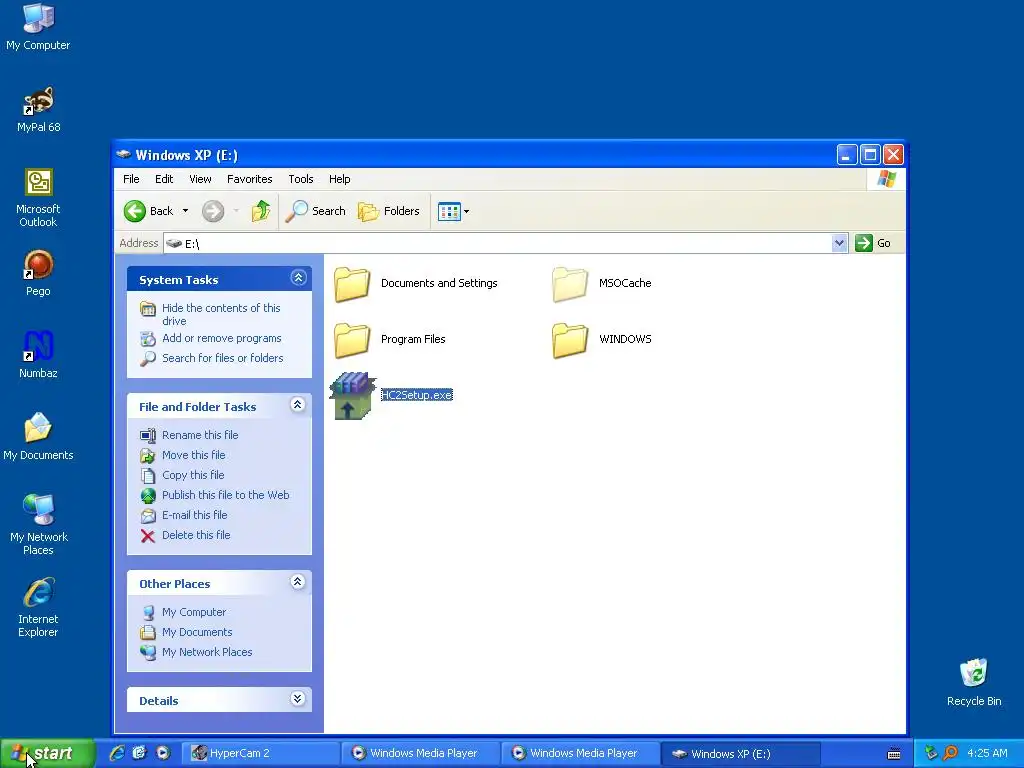This screenshot has width=1024, height=768.
Task: Open the Edit menu
Action: click(x=164, y=179)
